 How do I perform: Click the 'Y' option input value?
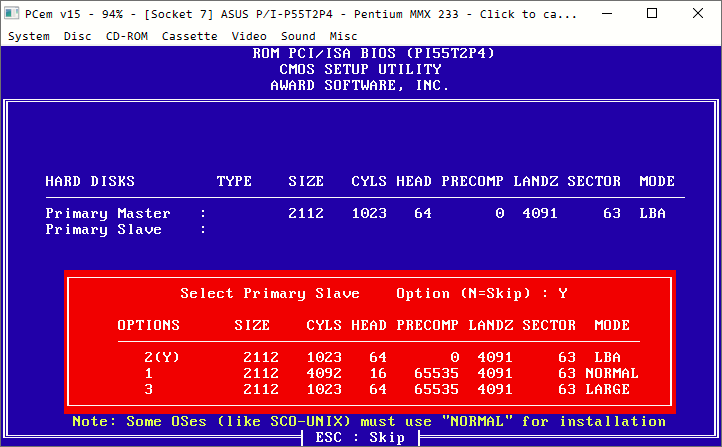(563, 293)
